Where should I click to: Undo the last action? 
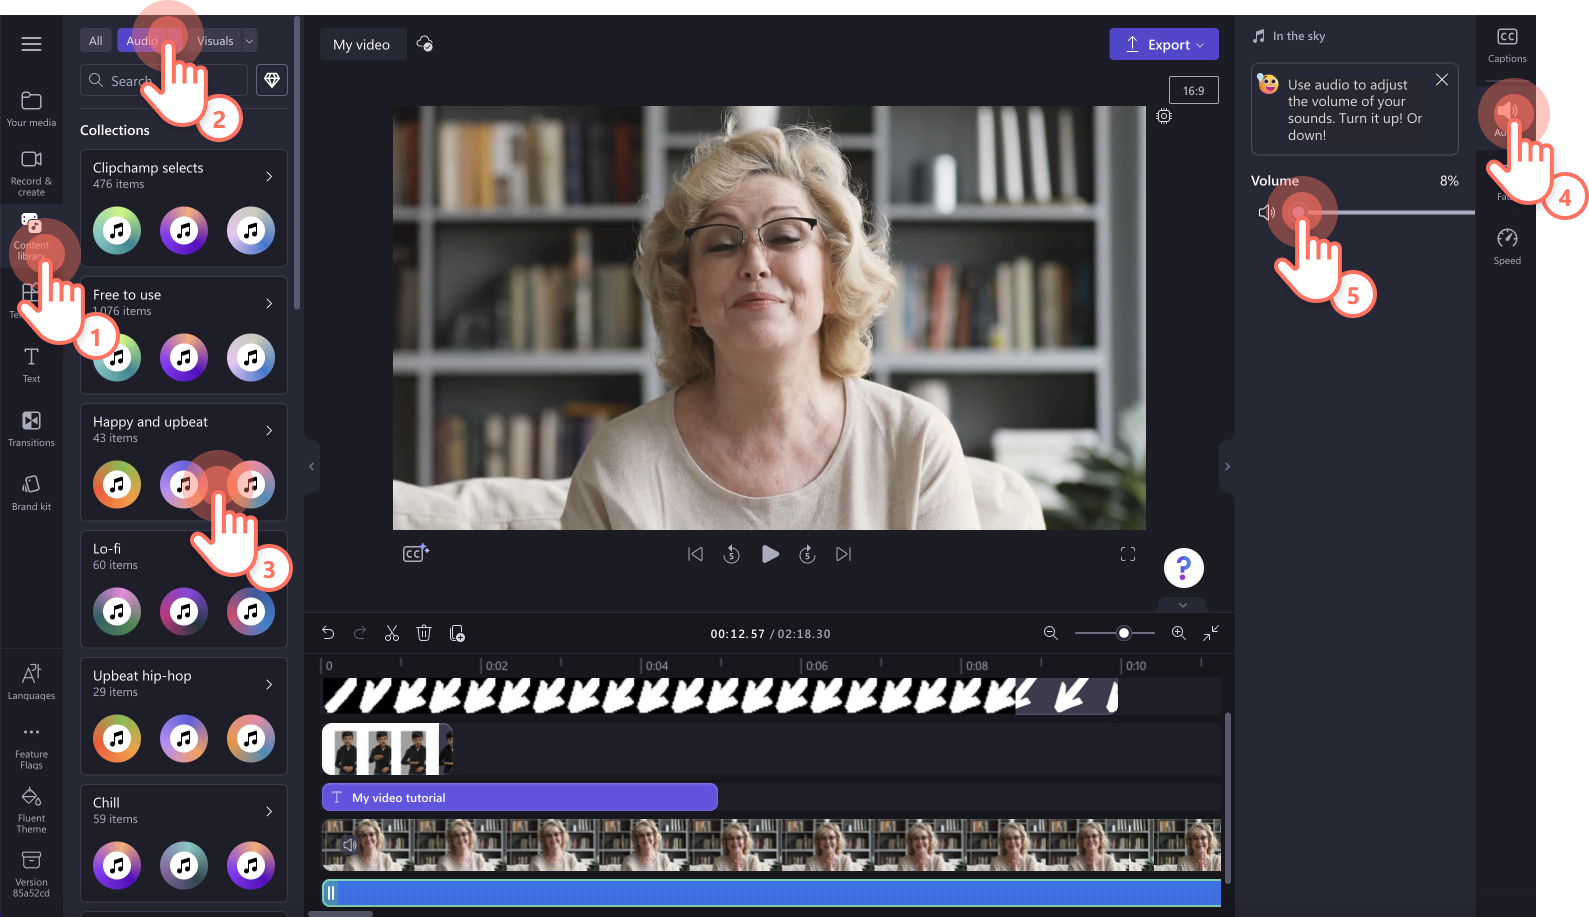tap(328, 633)
